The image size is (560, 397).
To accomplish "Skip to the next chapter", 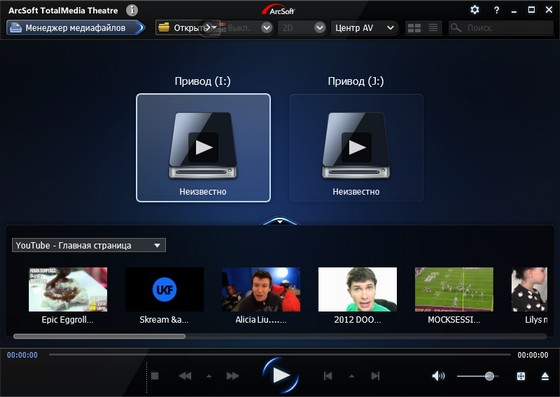I will (375, 376).
